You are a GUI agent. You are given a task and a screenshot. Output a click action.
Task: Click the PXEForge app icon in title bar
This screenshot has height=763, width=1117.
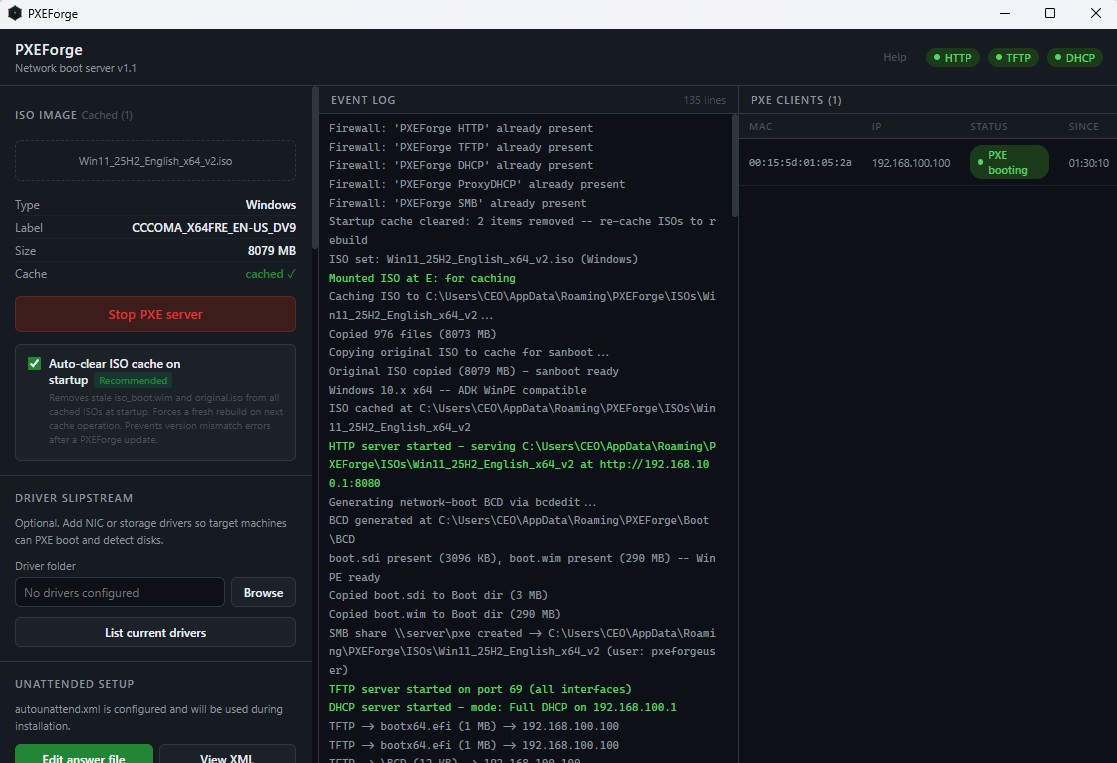[14, 14]
